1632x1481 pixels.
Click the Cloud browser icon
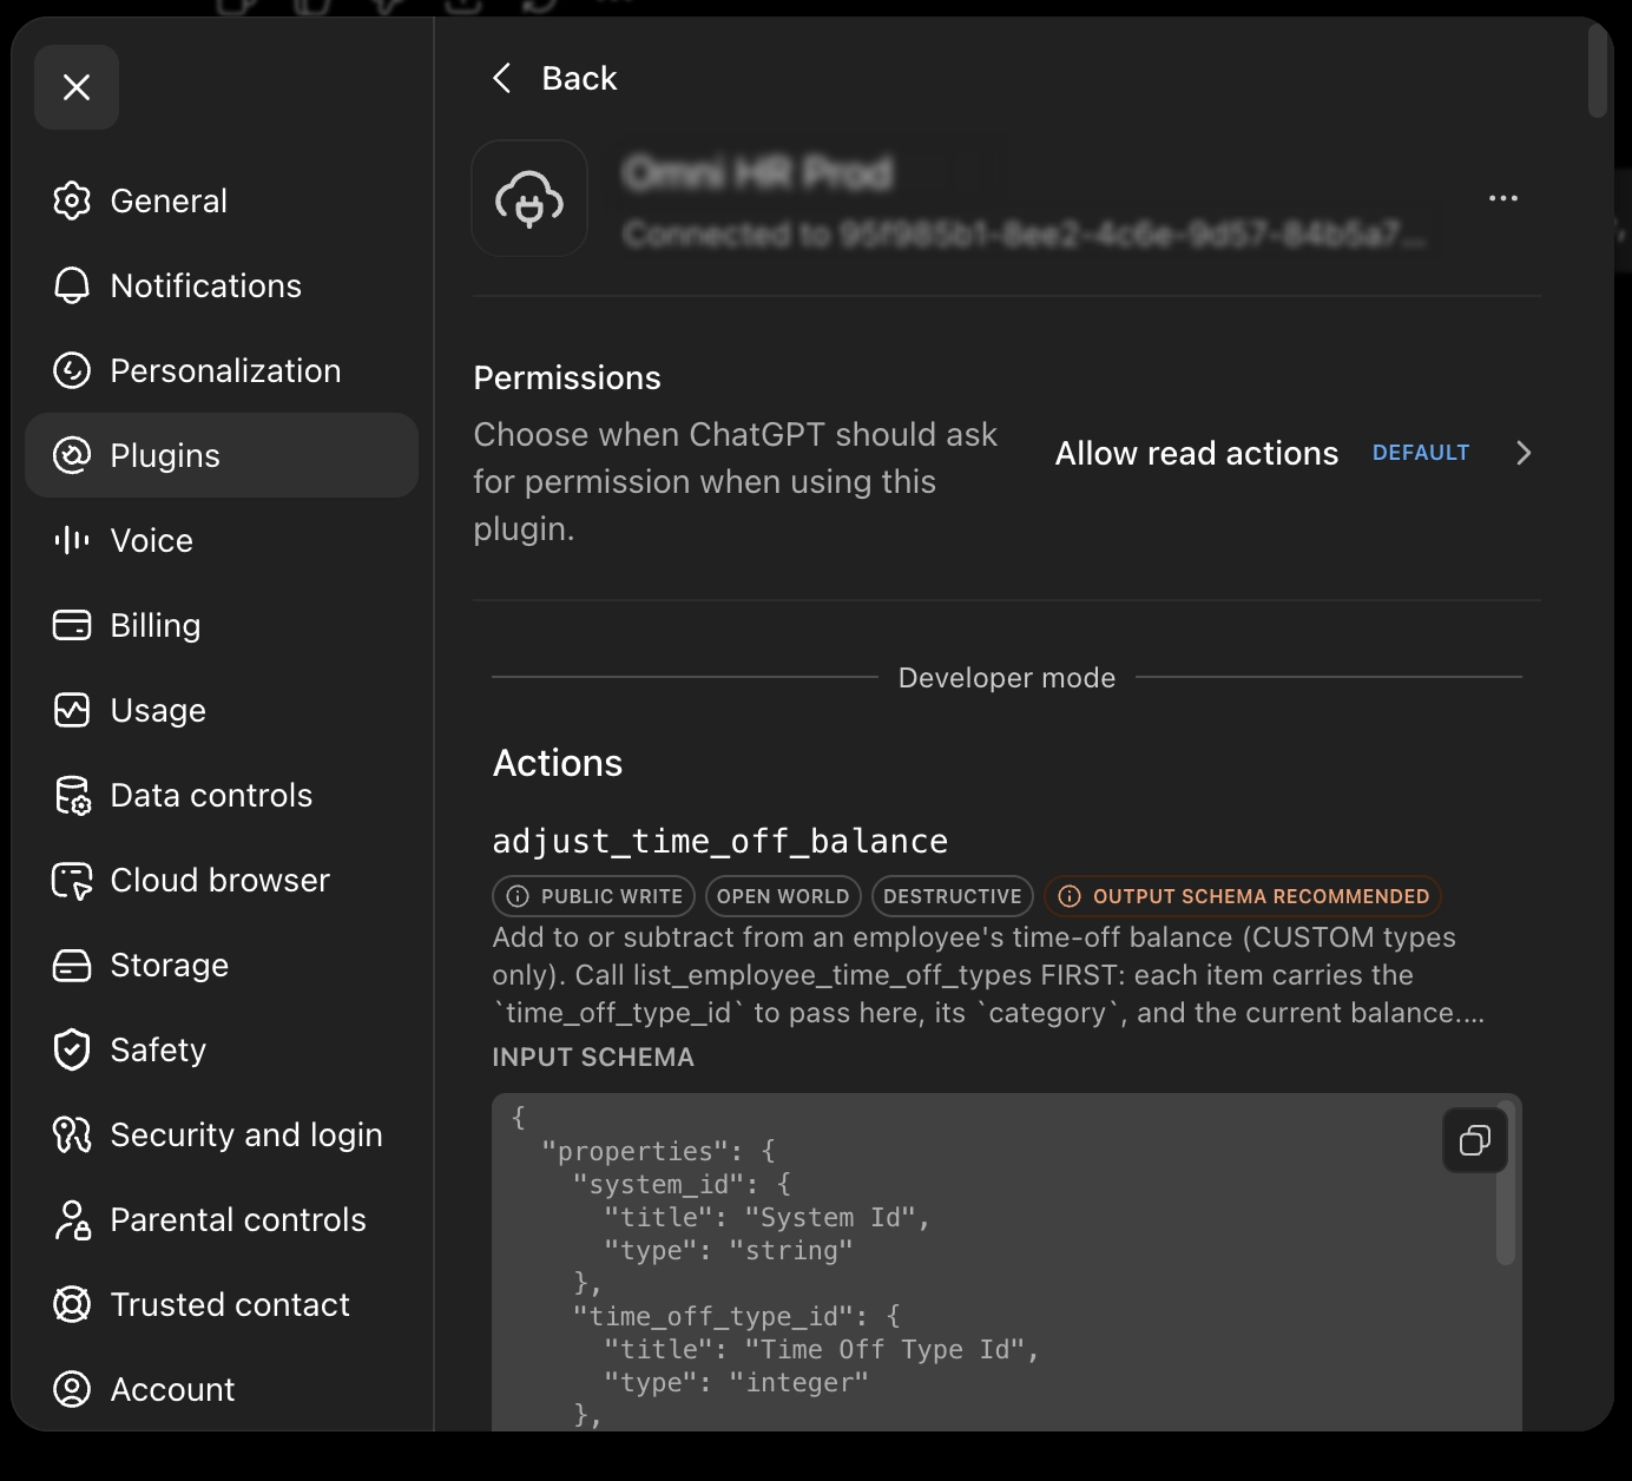[x=72, y=881]
